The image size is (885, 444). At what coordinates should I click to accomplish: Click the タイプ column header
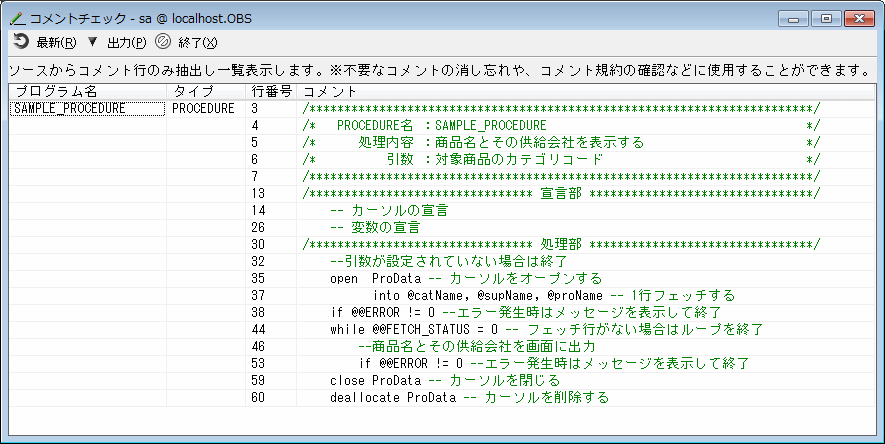(x=193, y=92)
